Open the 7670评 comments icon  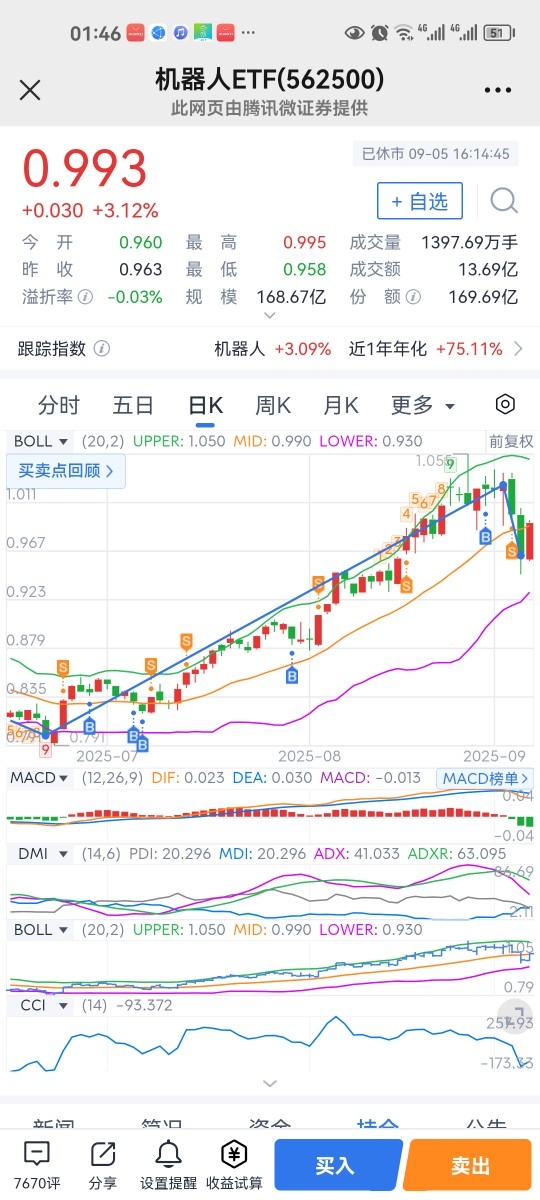click(36, 1165)
